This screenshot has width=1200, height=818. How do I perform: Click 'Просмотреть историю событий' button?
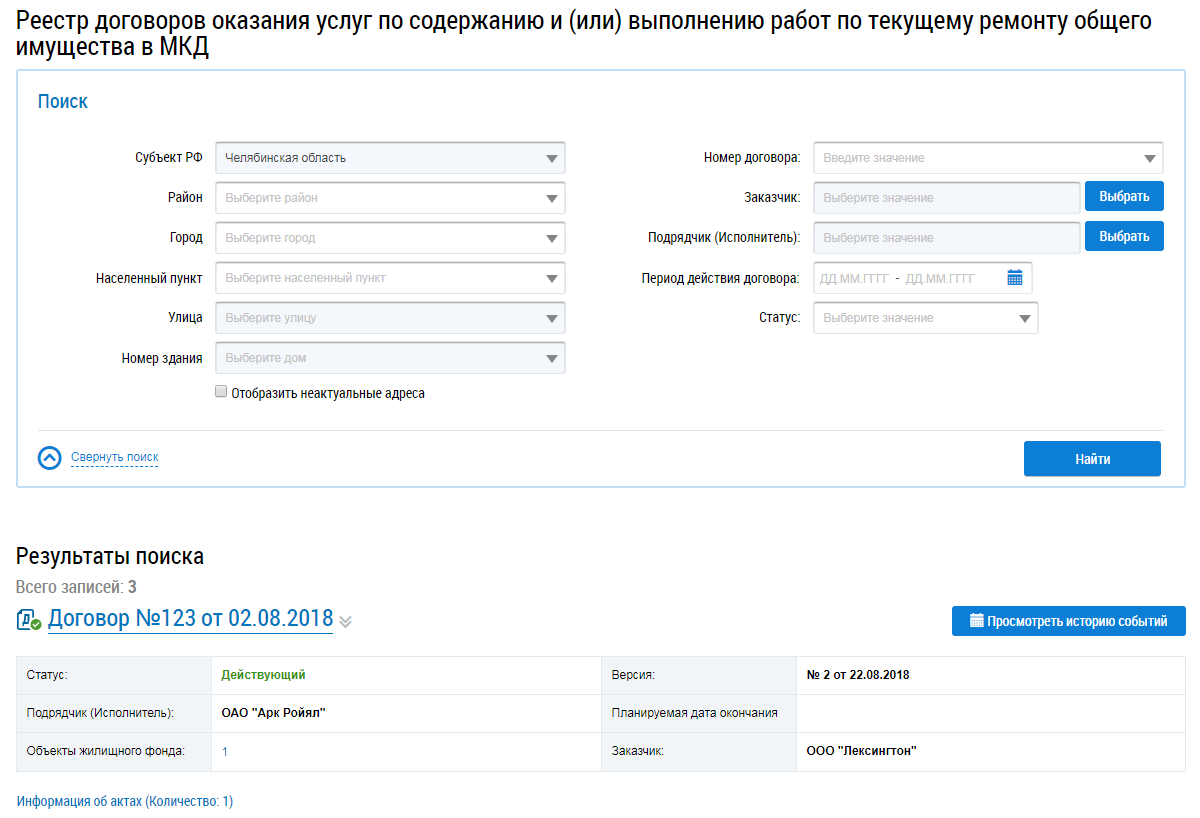pyautogui.click(x=1068, y=621)
